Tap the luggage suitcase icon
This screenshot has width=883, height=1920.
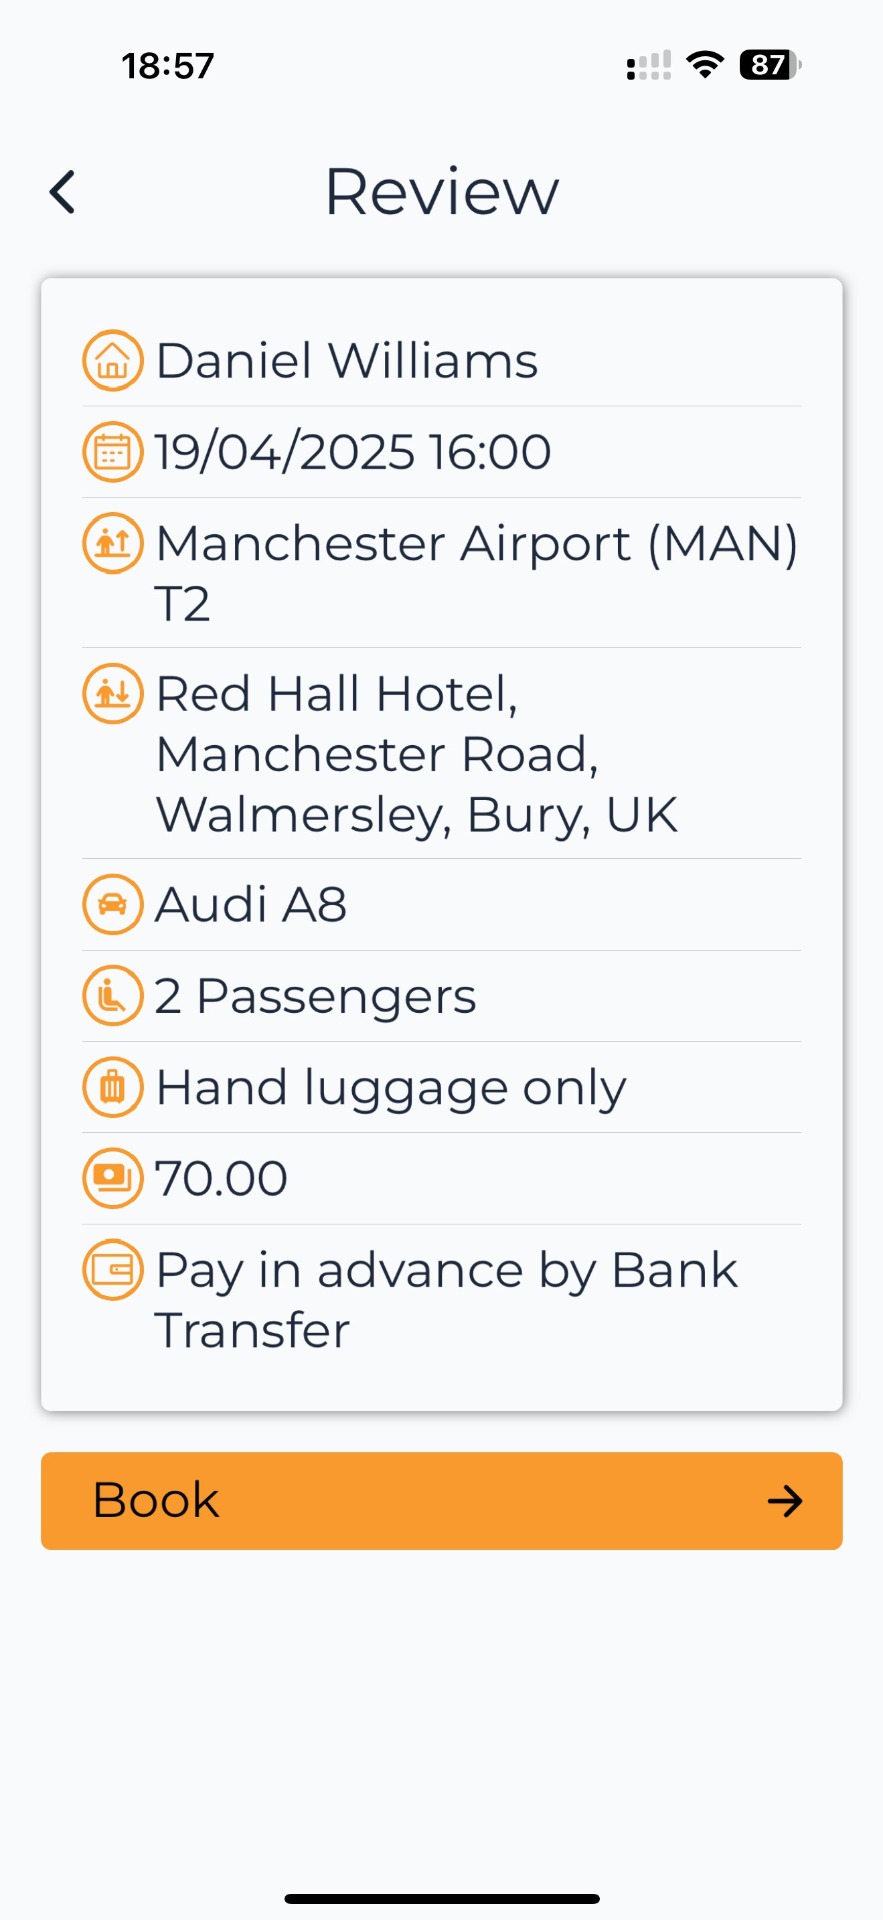(x=112, y=1087)
